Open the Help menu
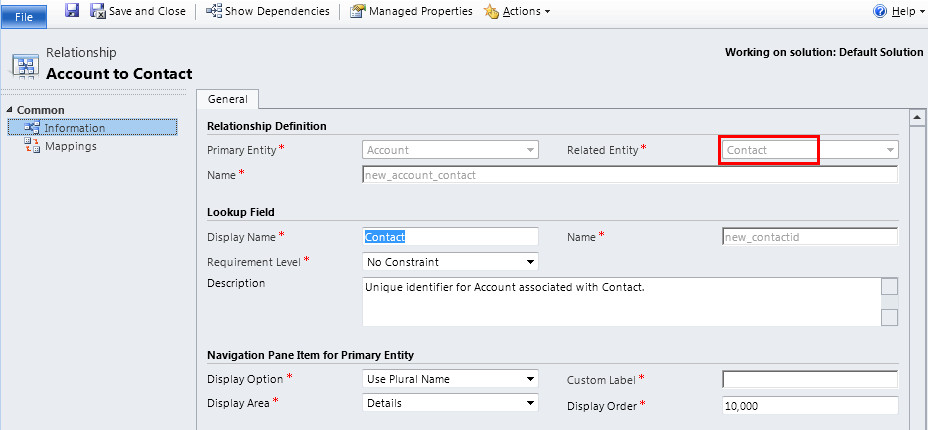 (x=907, y=11)
